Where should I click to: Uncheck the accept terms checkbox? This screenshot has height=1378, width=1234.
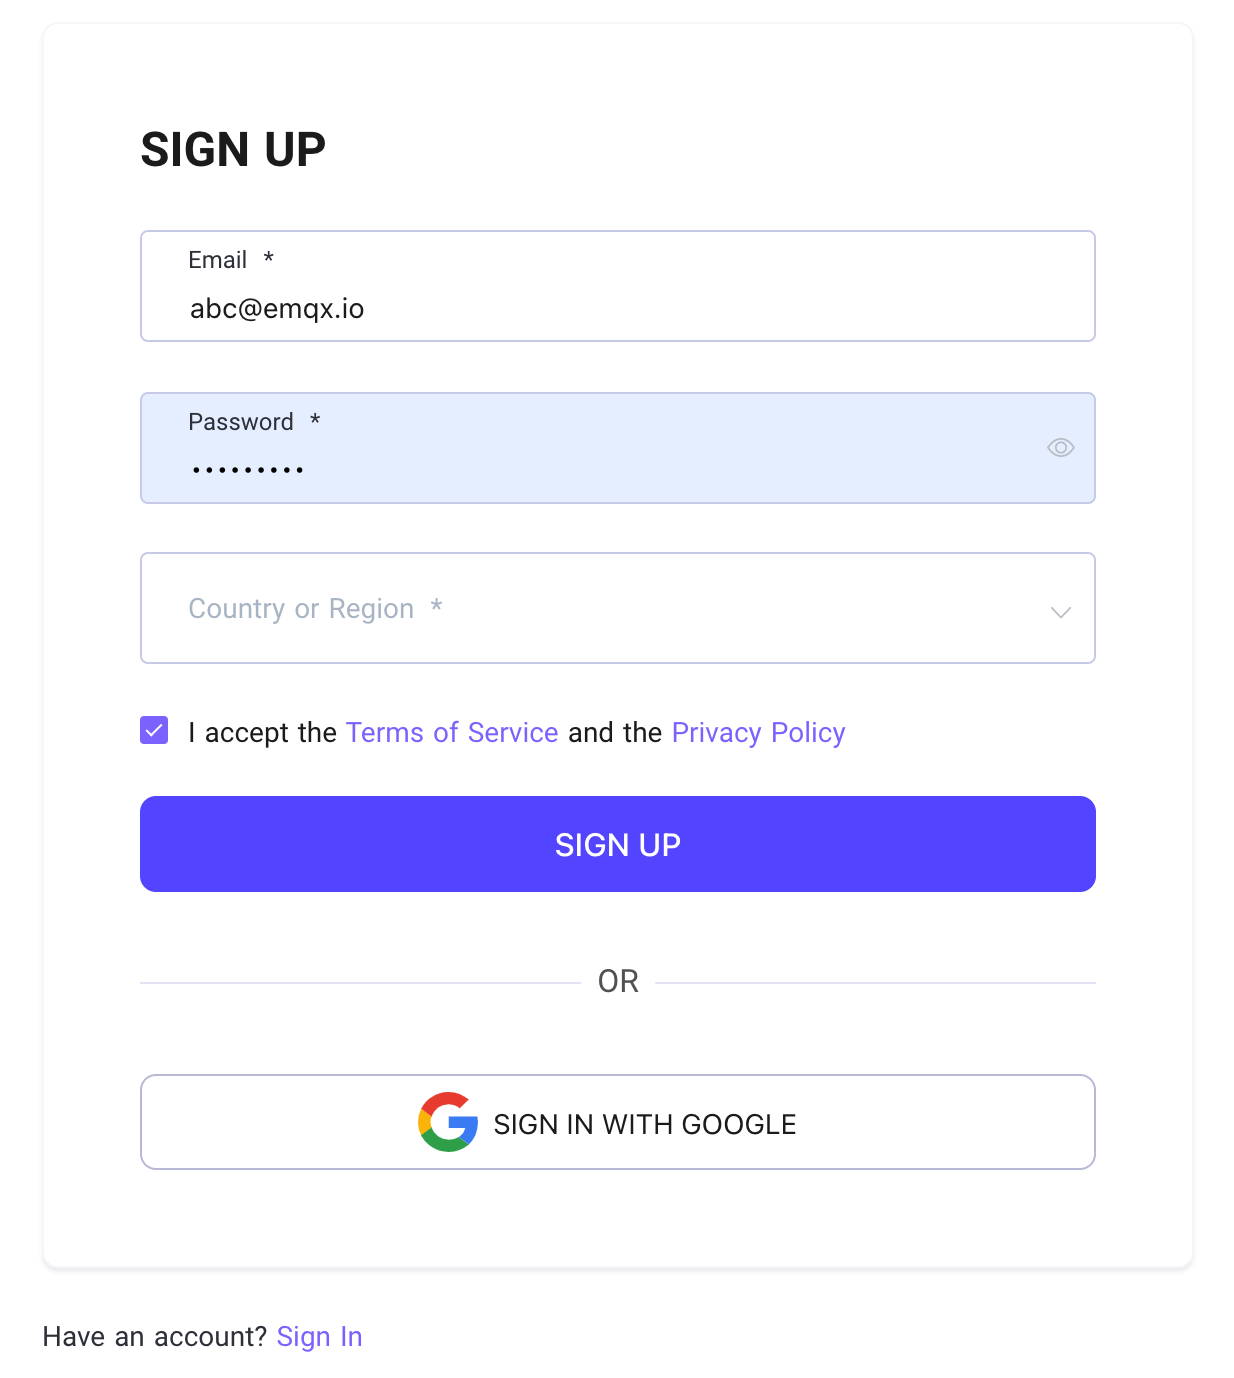[x=154, y=731]
